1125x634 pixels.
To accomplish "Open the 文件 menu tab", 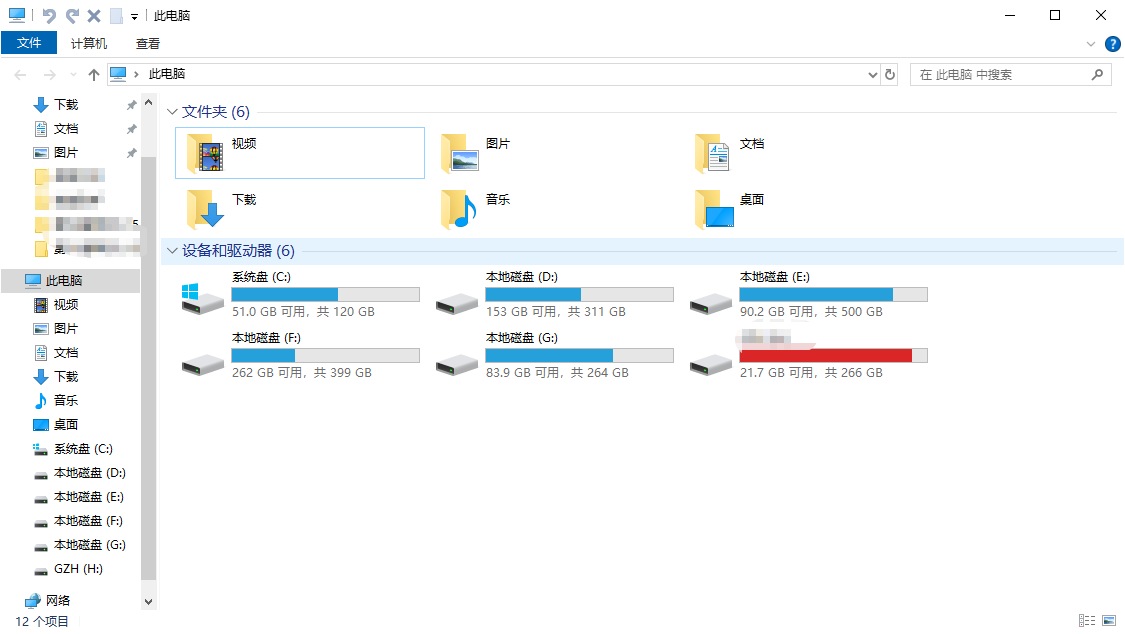I will click(x=29, y=43).
